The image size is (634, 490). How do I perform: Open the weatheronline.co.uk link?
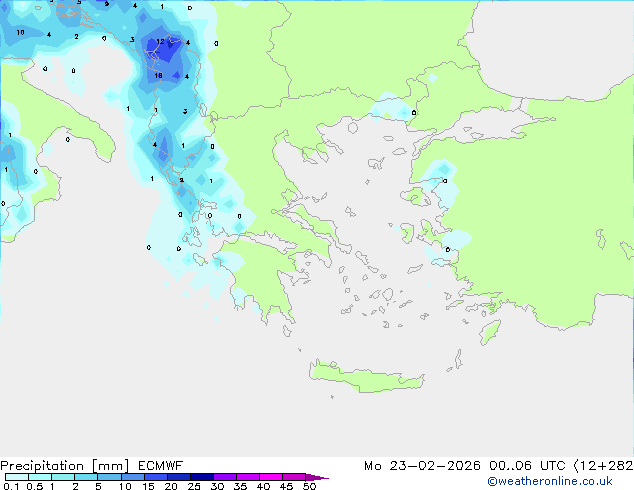[550, 481]
